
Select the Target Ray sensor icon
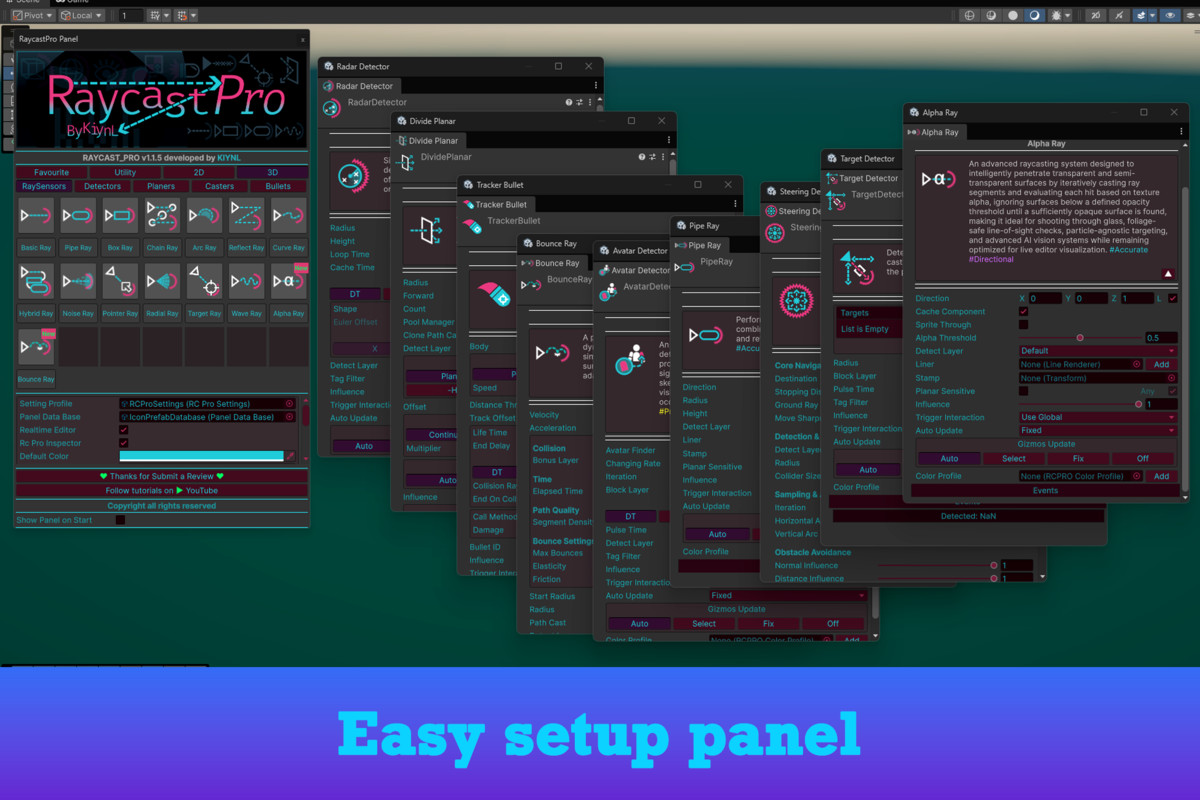click(x=204, y=281)
